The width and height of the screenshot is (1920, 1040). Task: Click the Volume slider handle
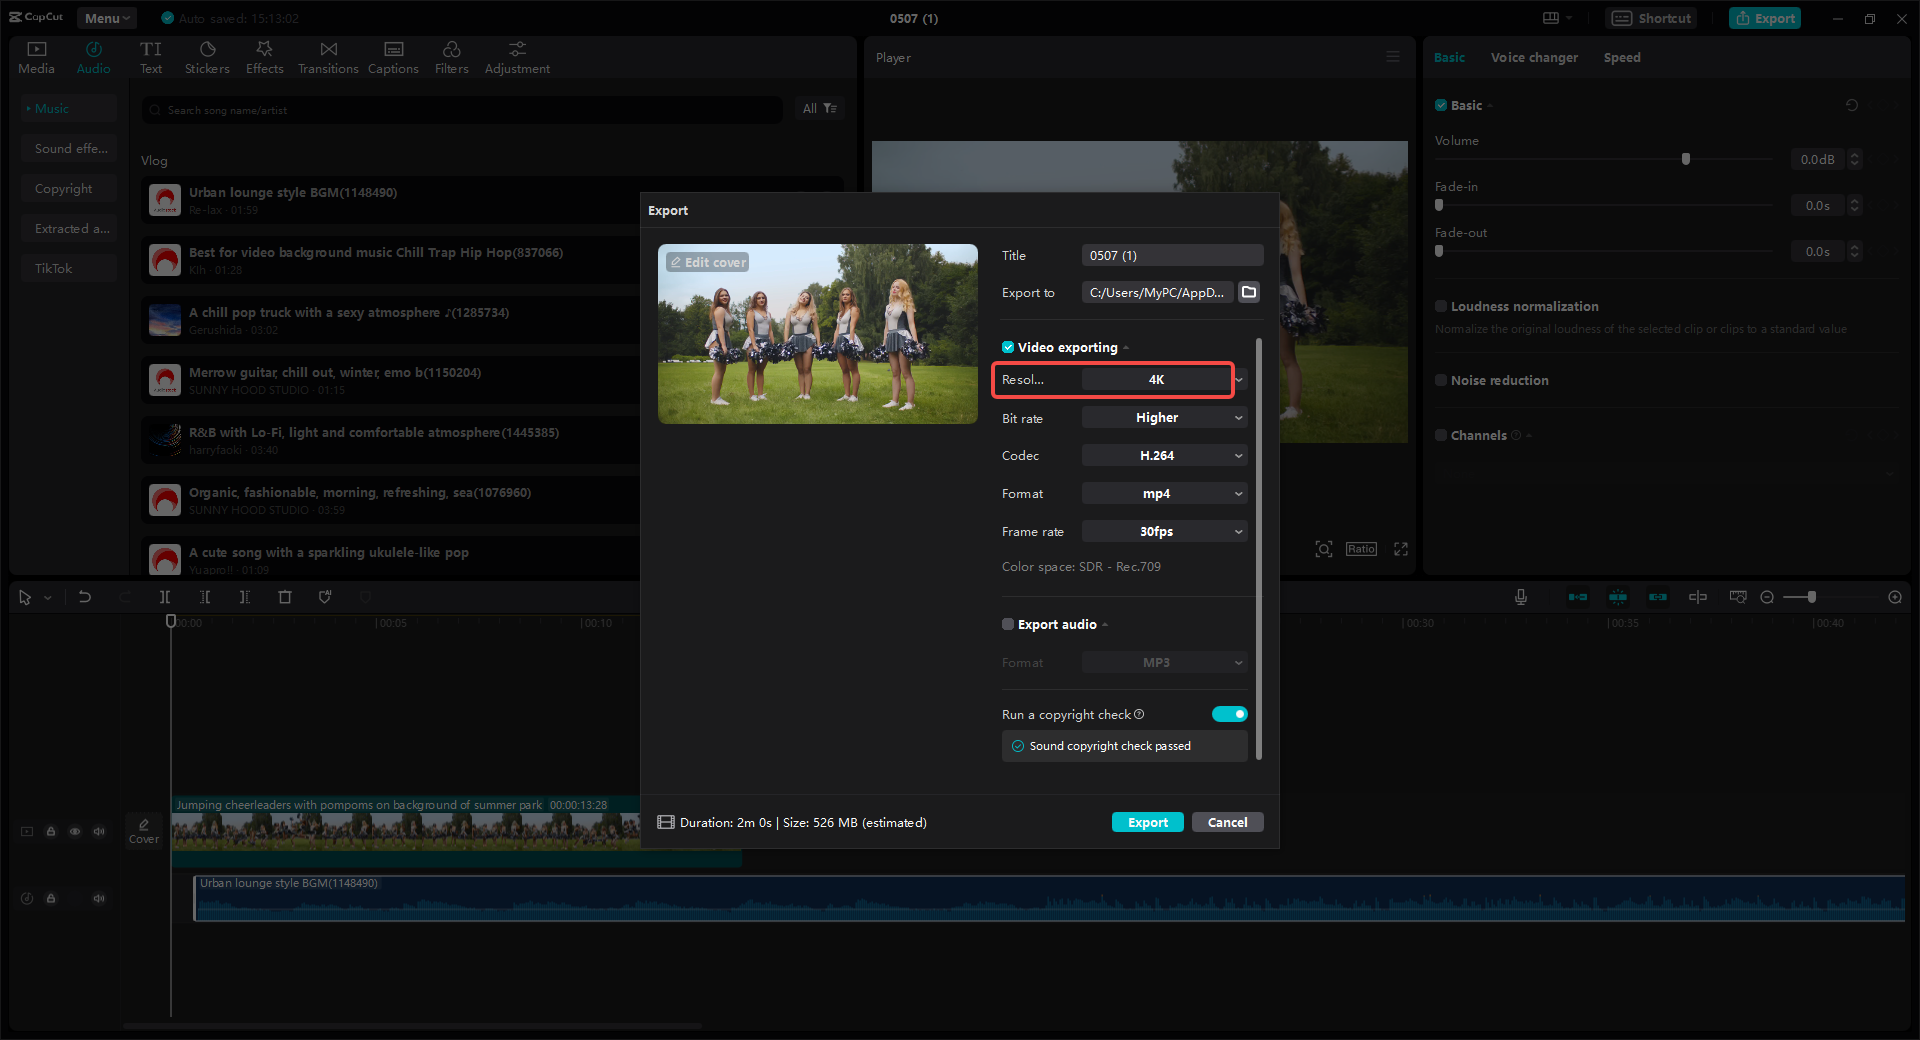tap(1686, 159)
